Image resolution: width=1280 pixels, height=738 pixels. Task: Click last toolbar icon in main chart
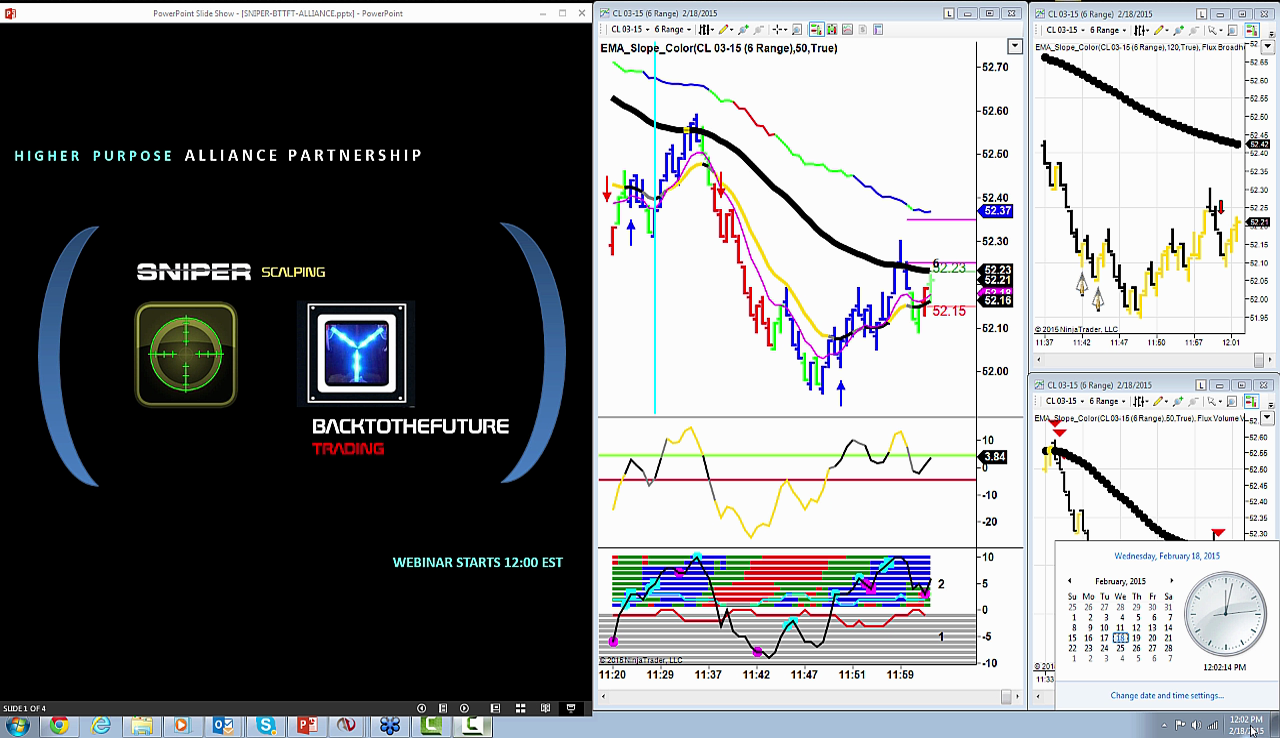tap(879, 30)
